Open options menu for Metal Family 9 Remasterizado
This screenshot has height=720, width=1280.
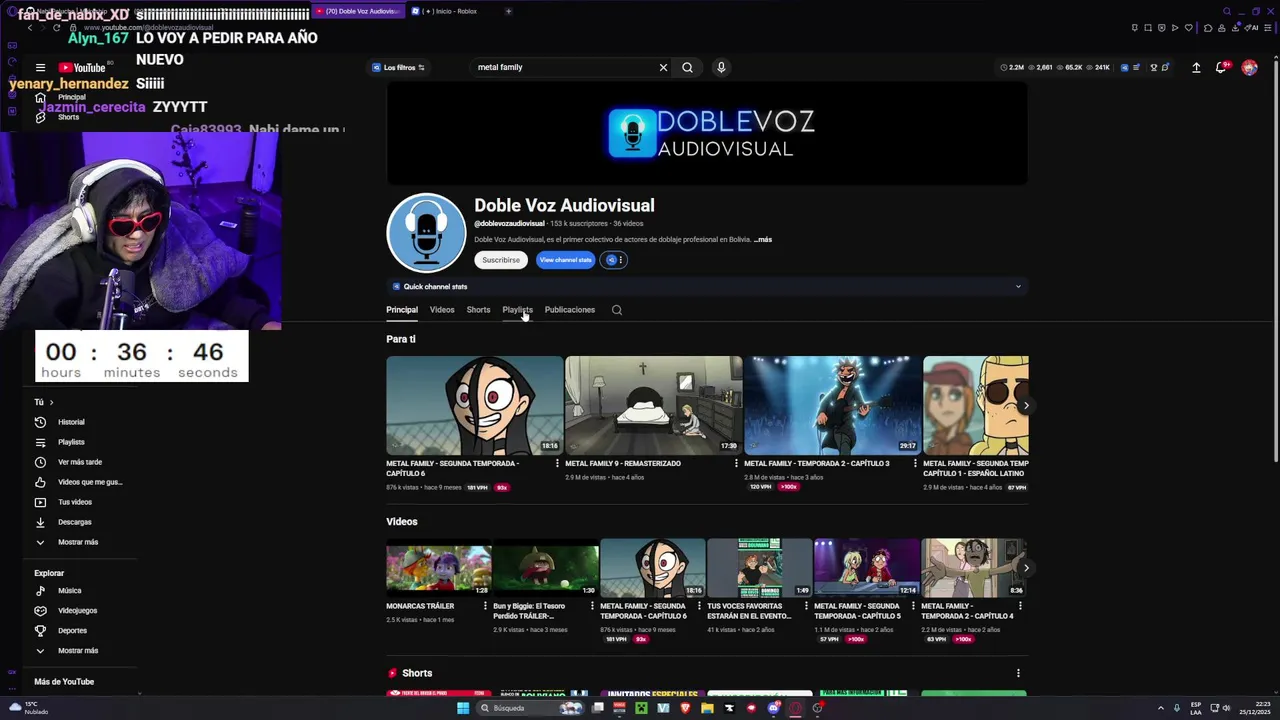point(736,463)
